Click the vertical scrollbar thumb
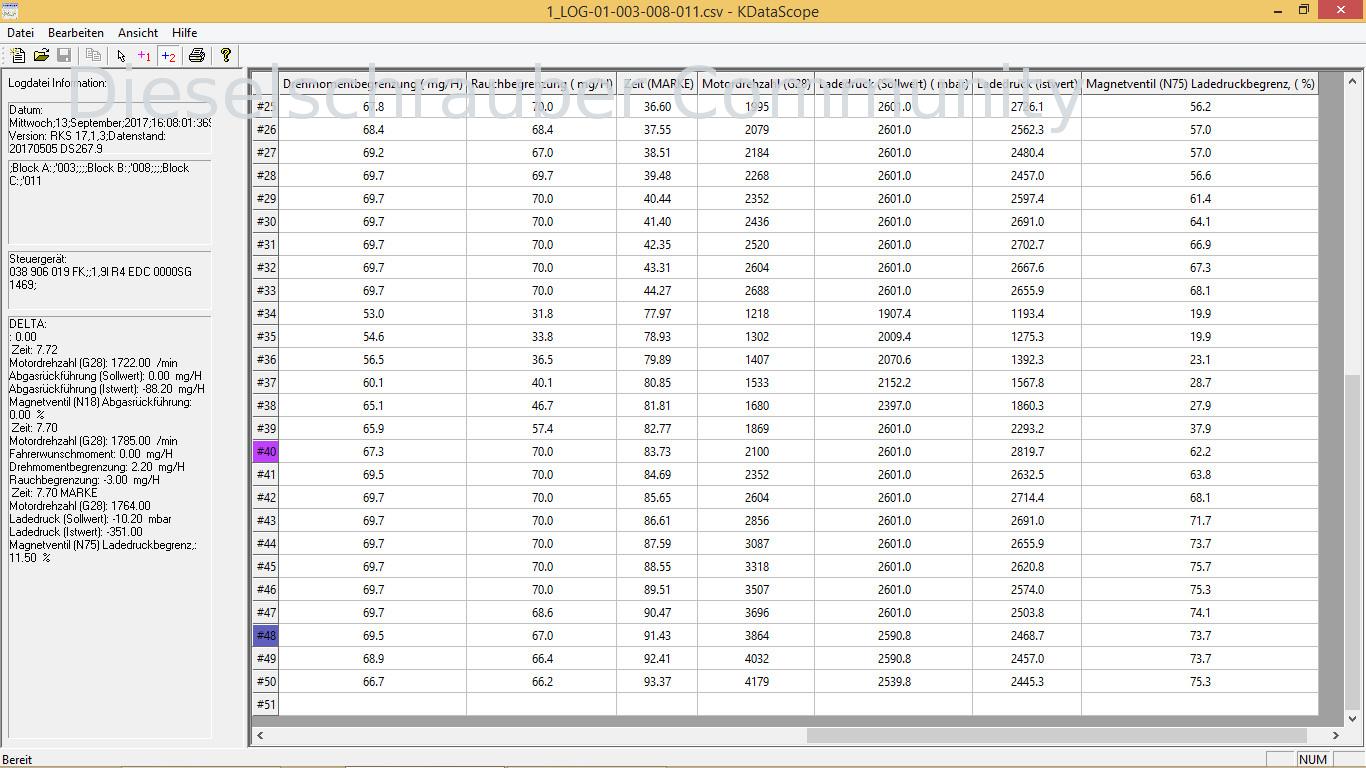 click(1354, 542)
